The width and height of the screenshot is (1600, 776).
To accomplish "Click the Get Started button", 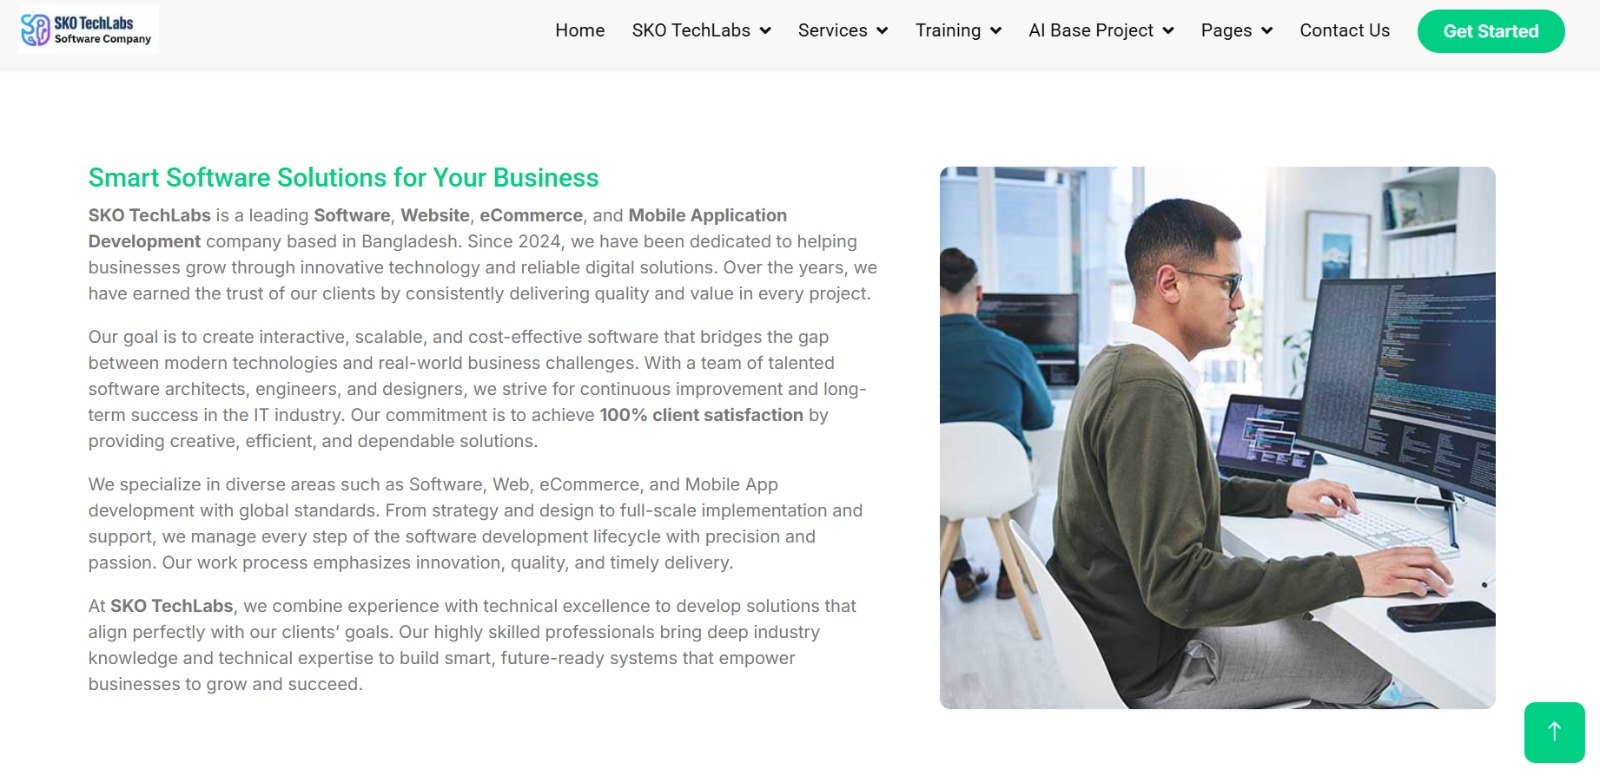I will (1491, 31).
